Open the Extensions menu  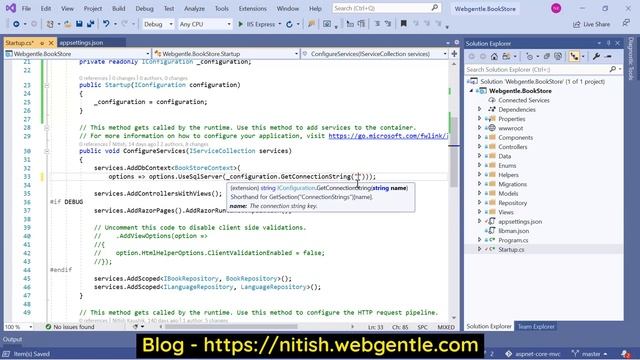pos(253,8)
